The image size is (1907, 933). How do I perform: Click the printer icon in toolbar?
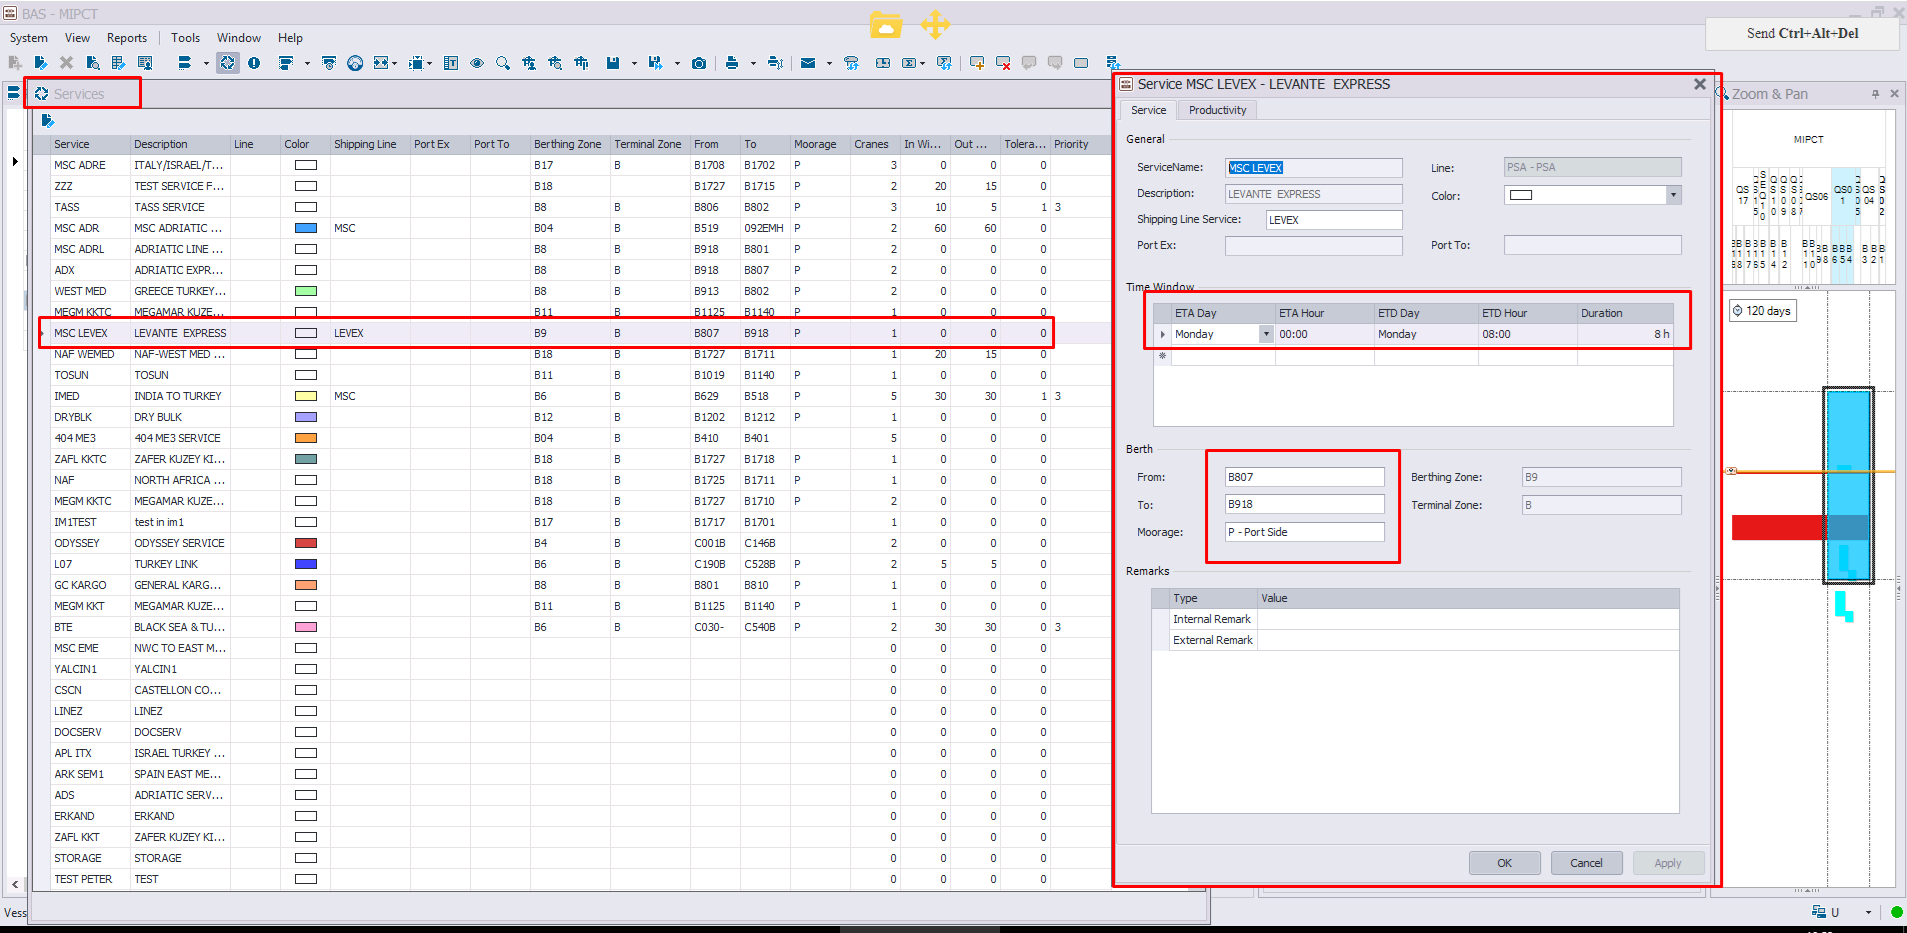[x=732, y=63]
